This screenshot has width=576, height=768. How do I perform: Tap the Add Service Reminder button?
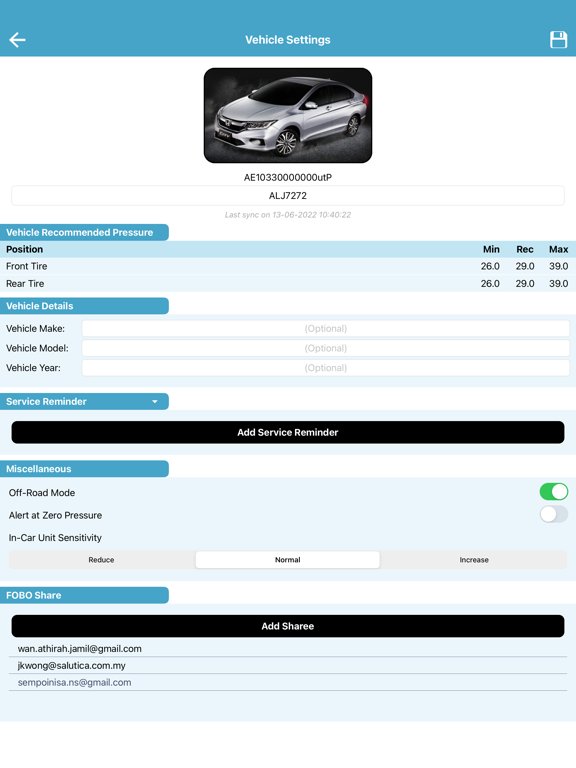(x=288, y=432)
